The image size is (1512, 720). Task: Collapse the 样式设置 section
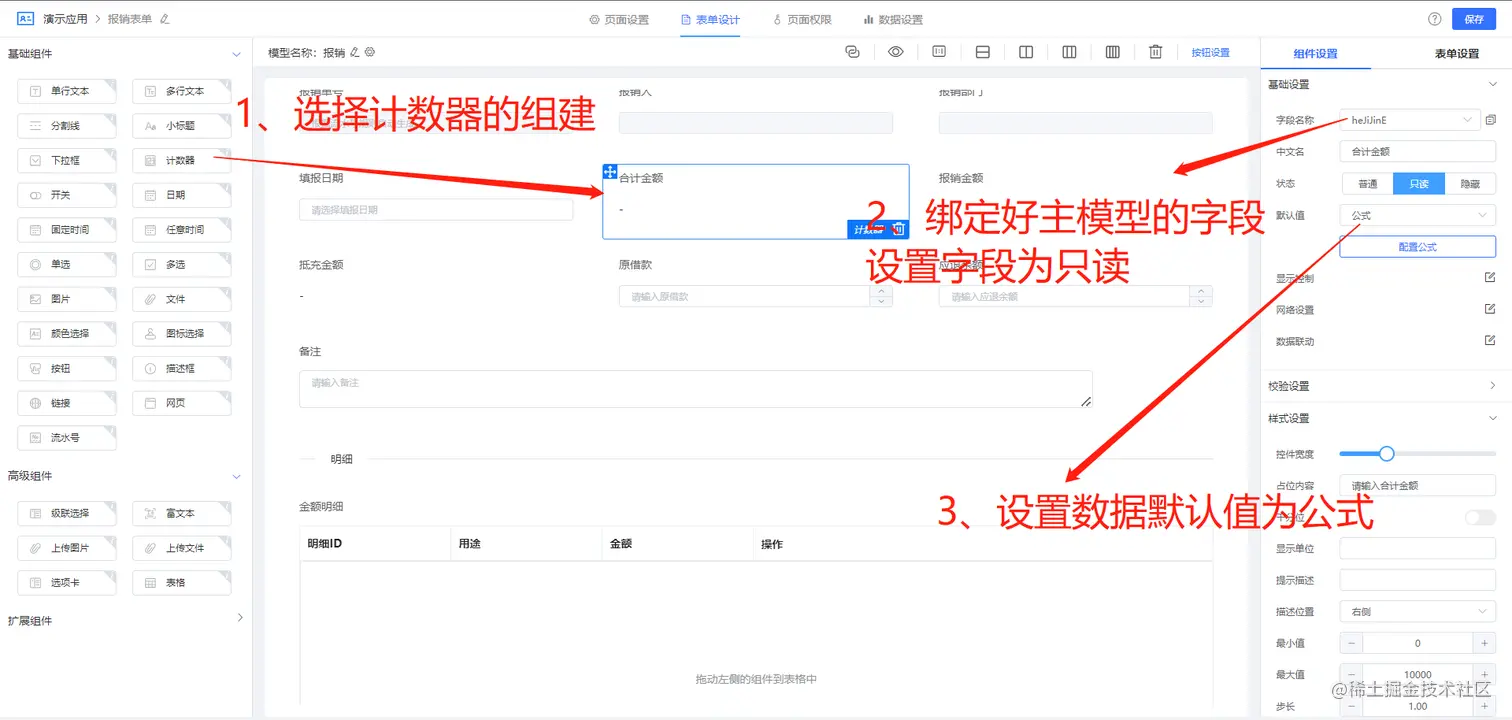[x=1493, y=418]
